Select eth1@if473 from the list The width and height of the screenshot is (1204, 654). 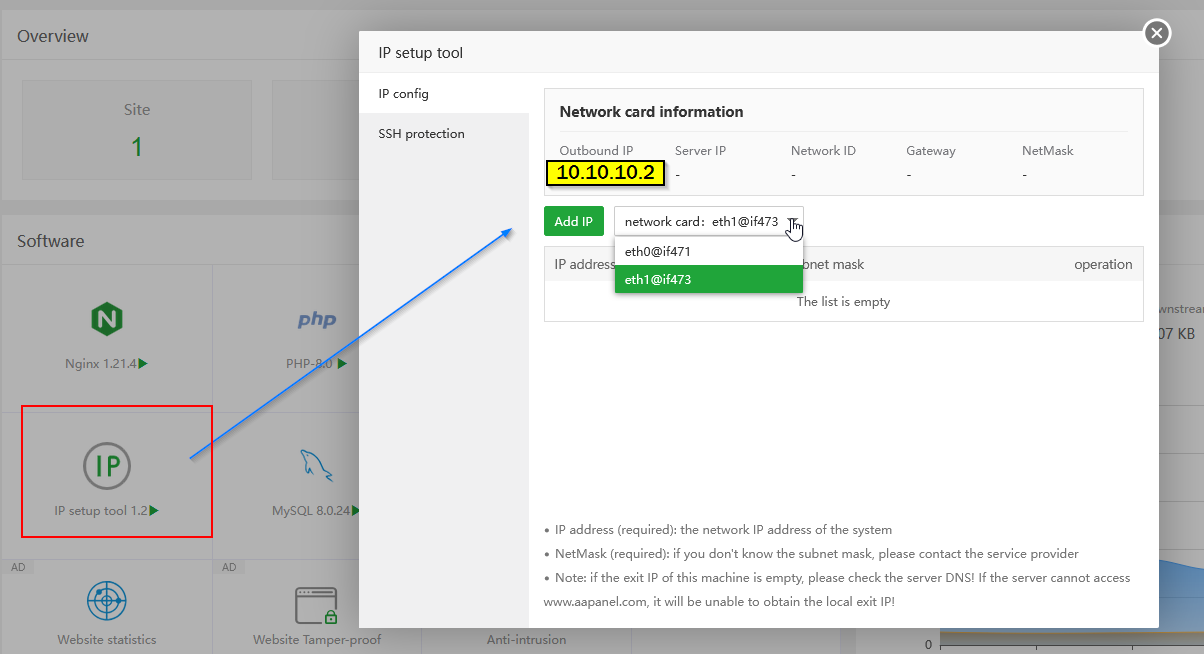click(x=709, y=280)
